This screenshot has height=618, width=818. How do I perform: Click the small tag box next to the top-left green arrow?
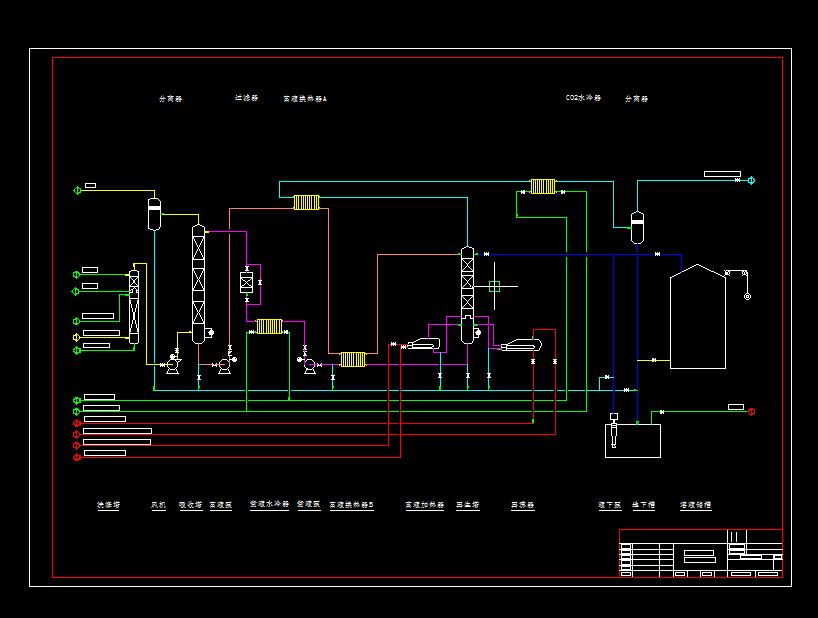pyautogui.click(x=90, y=185)
